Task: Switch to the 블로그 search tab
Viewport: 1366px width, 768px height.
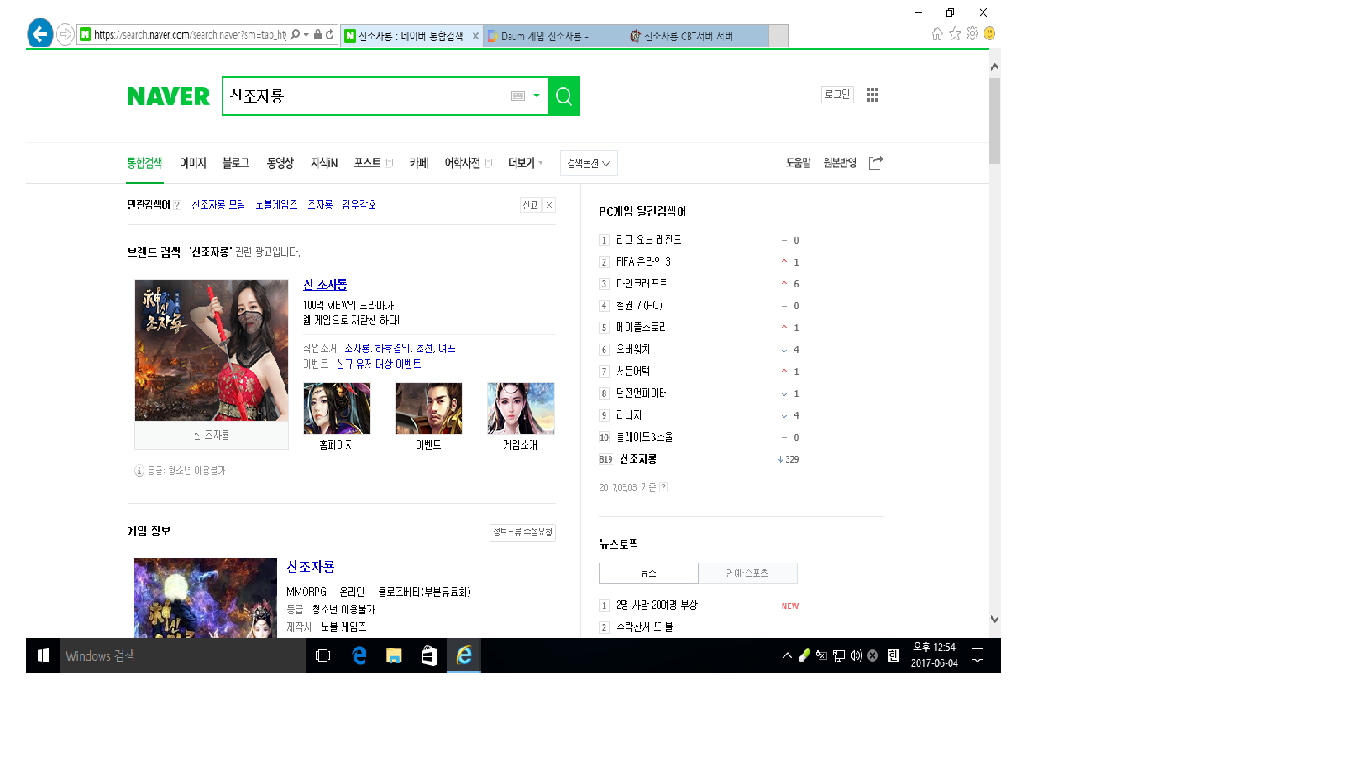Action: 236,163
